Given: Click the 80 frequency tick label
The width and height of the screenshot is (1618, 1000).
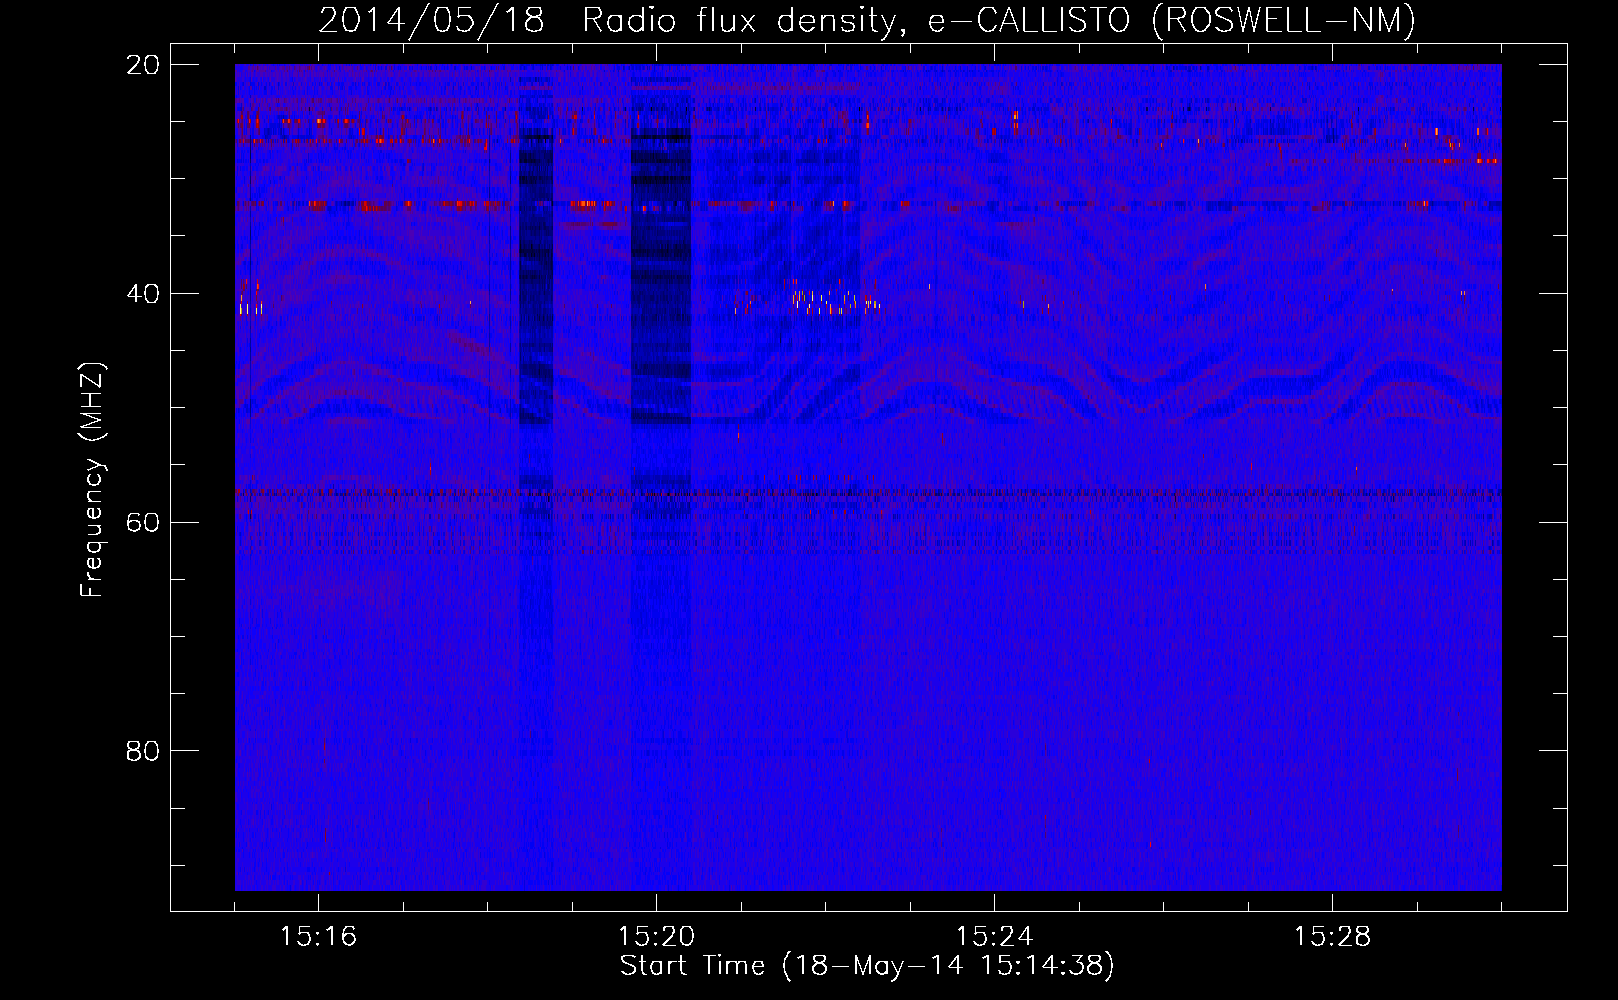Looking at the screenshot, I should [x=143, y=751].
